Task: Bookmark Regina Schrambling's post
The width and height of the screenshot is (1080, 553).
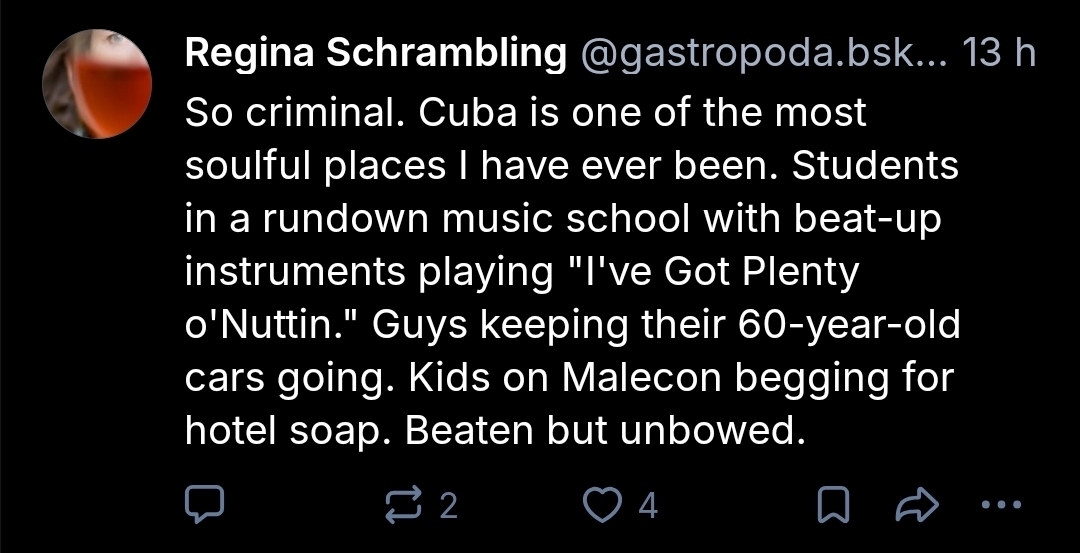Action: 833,506
